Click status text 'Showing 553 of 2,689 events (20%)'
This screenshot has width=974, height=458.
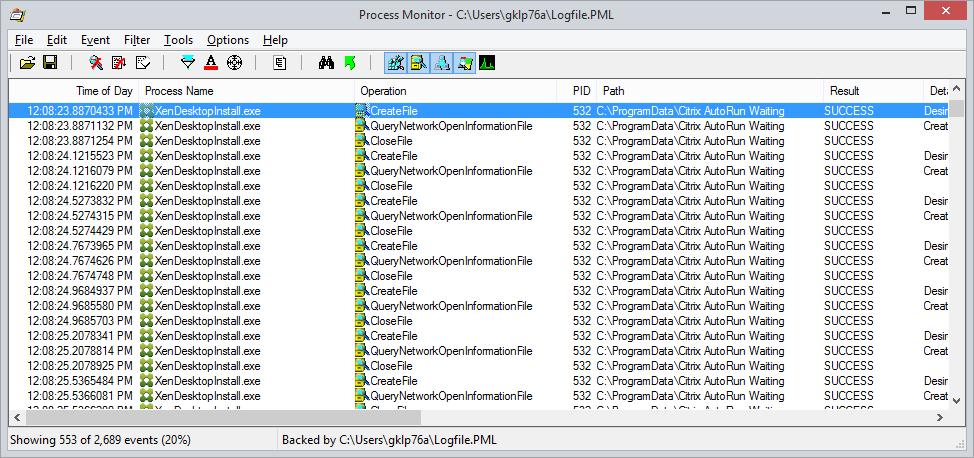coord(101,440)
